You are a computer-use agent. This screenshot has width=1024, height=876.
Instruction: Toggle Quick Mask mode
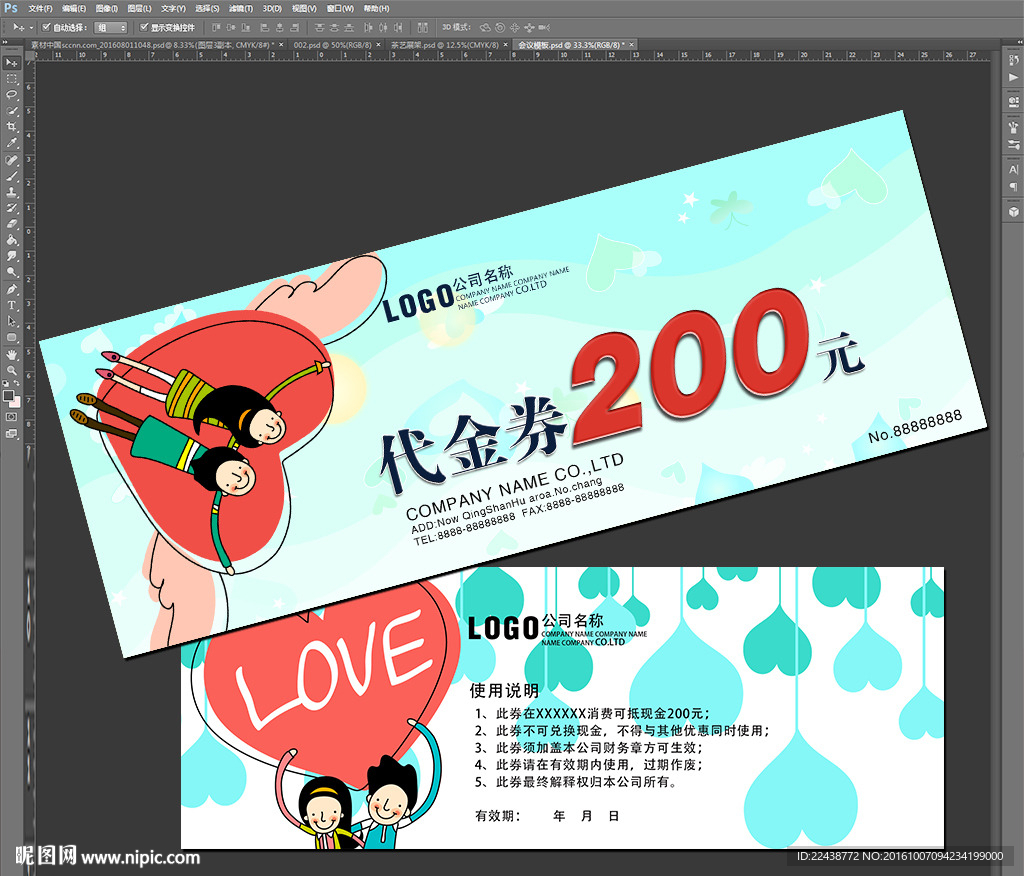tap(12, 417)
